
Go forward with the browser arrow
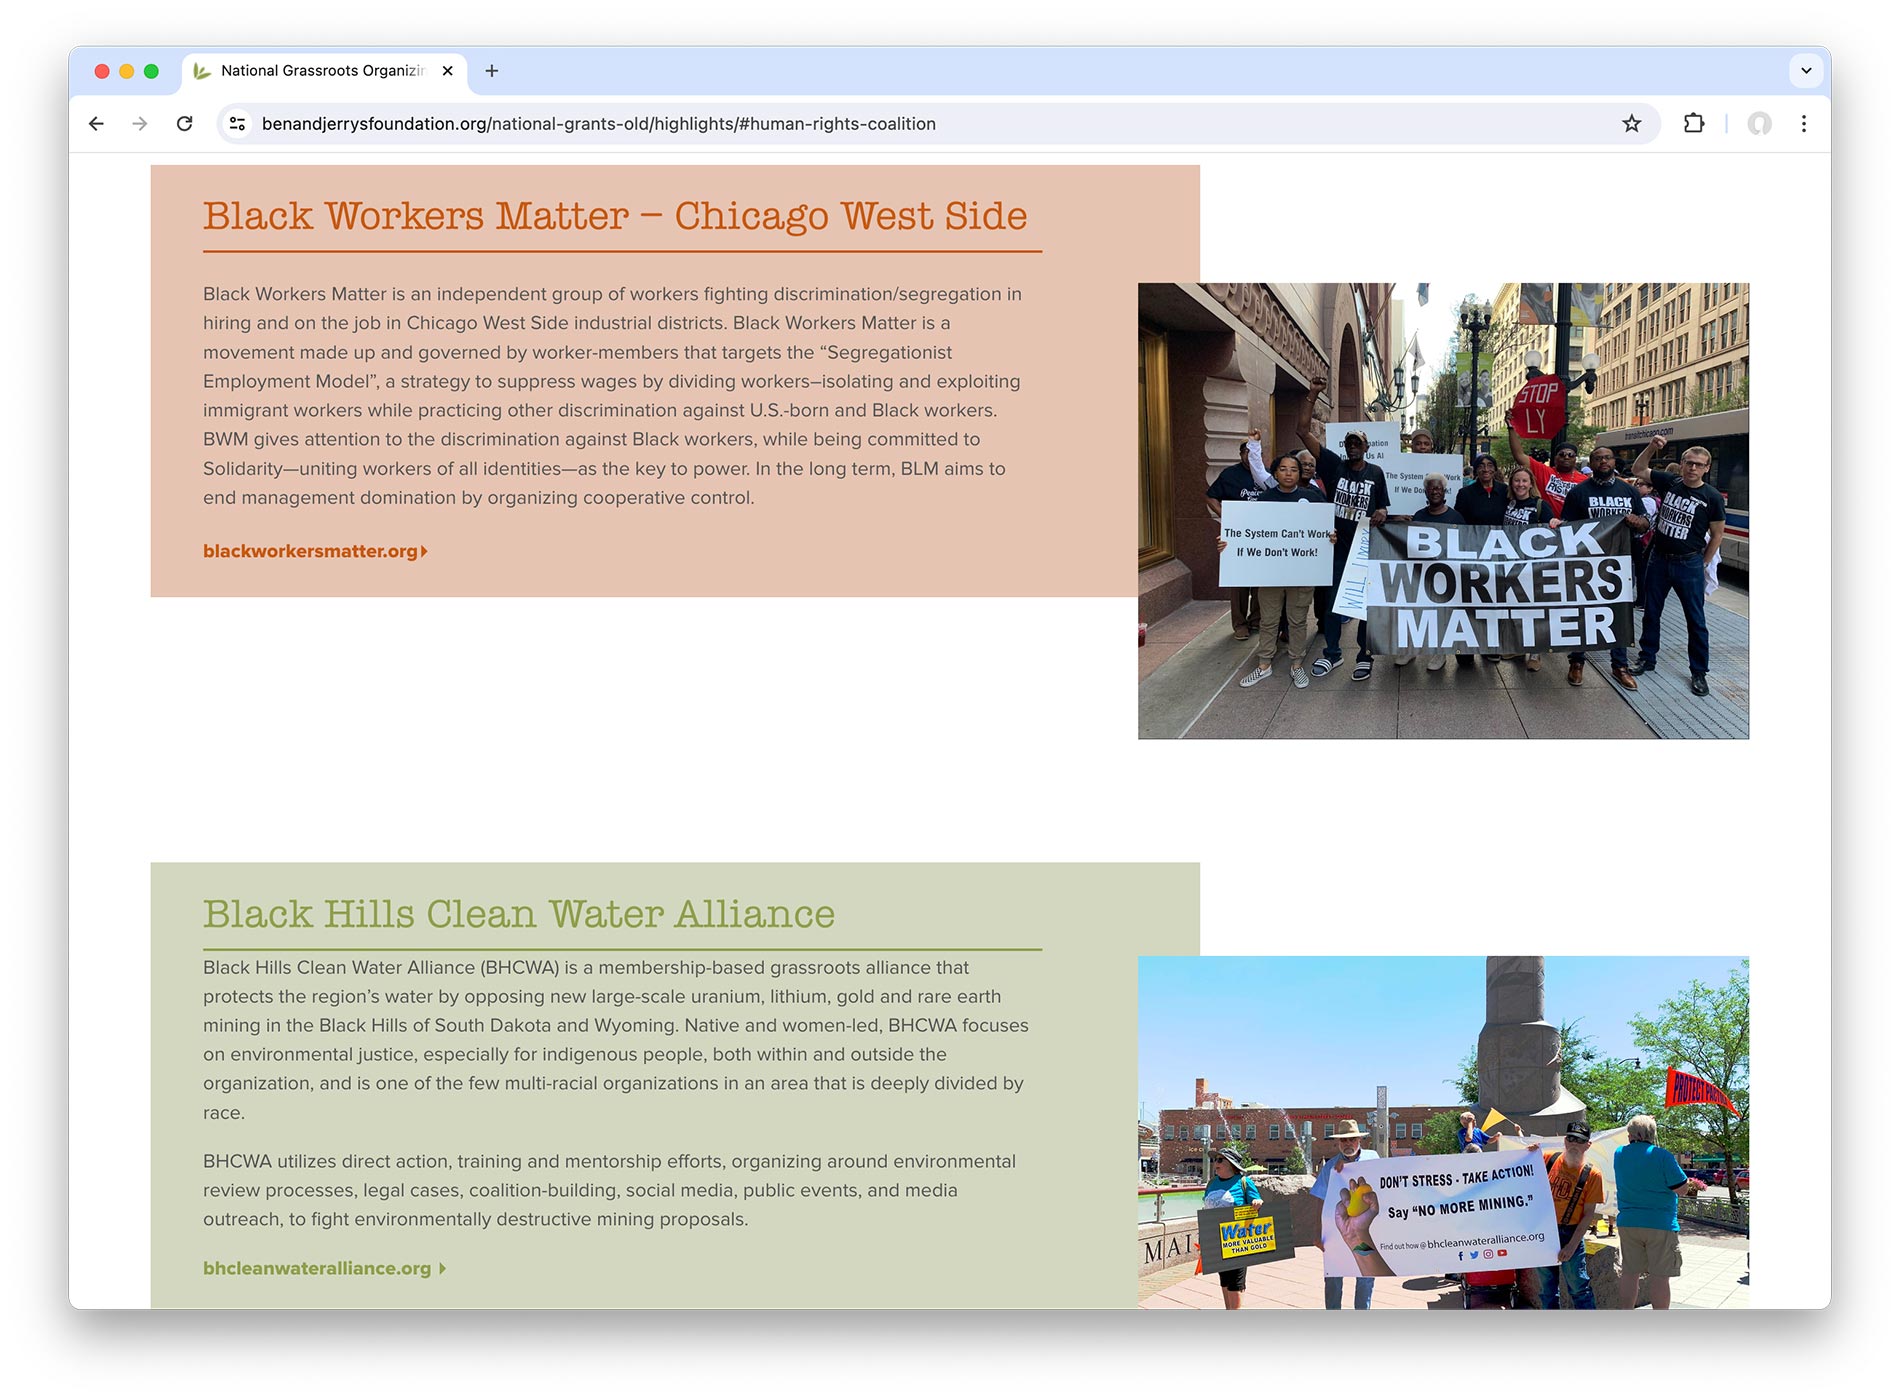pyautogui.click(x=140, y=124)
